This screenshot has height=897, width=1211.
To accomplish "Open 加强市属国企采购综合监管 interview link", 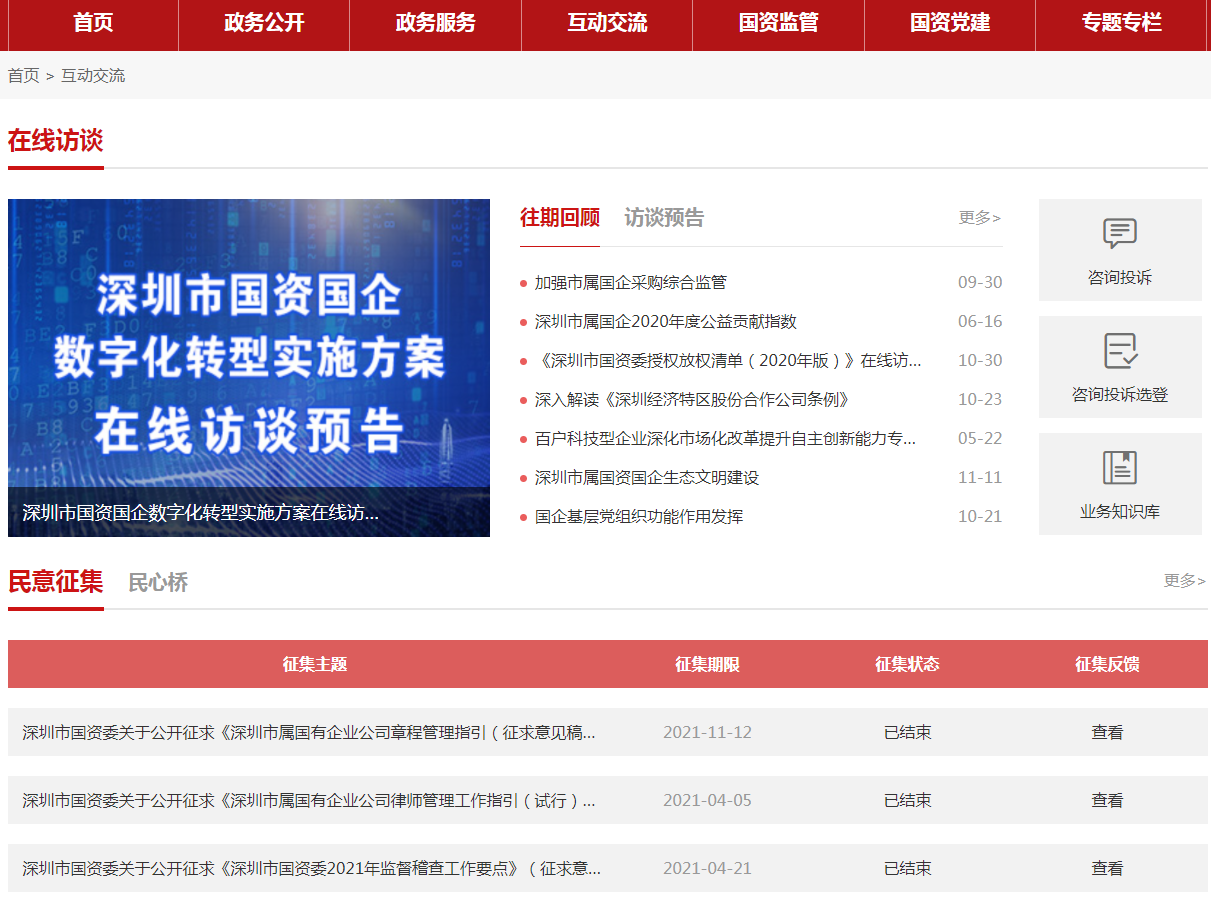I will tap(630, 283).
